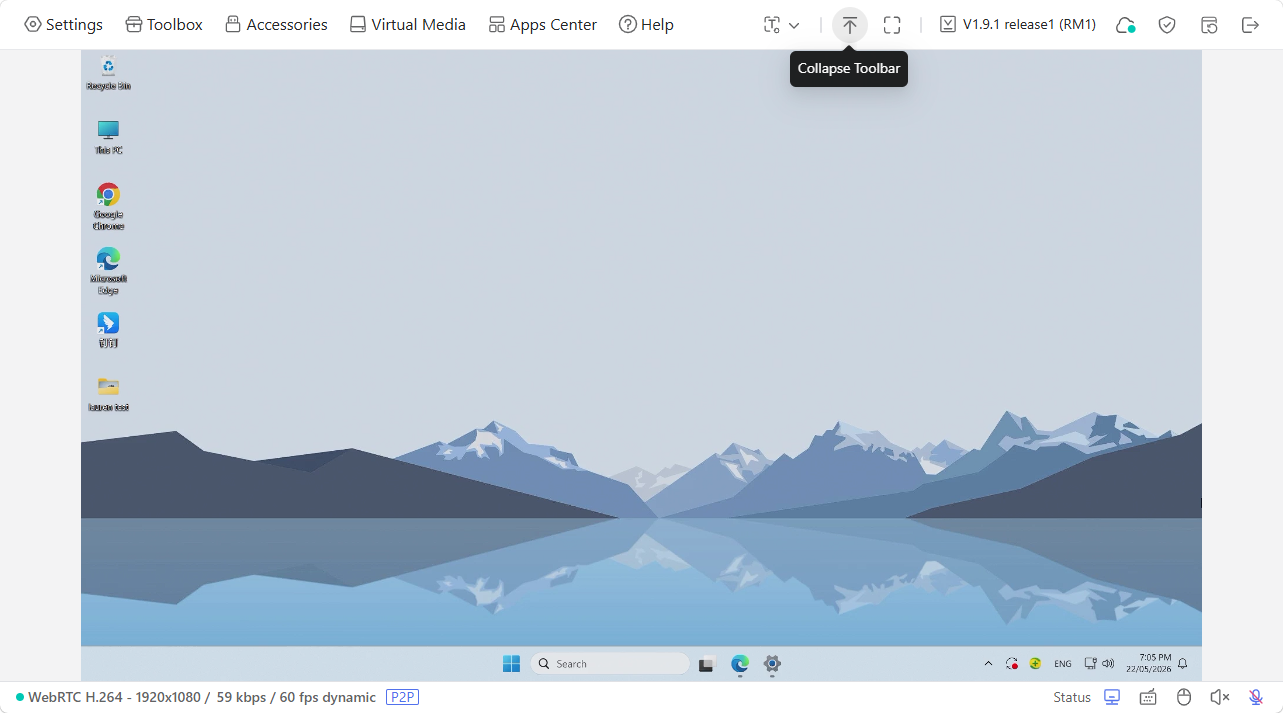Click the Collapse Toolbar arrow button
This screenshot has height=713, width=1283.
(x=850, y=25)
